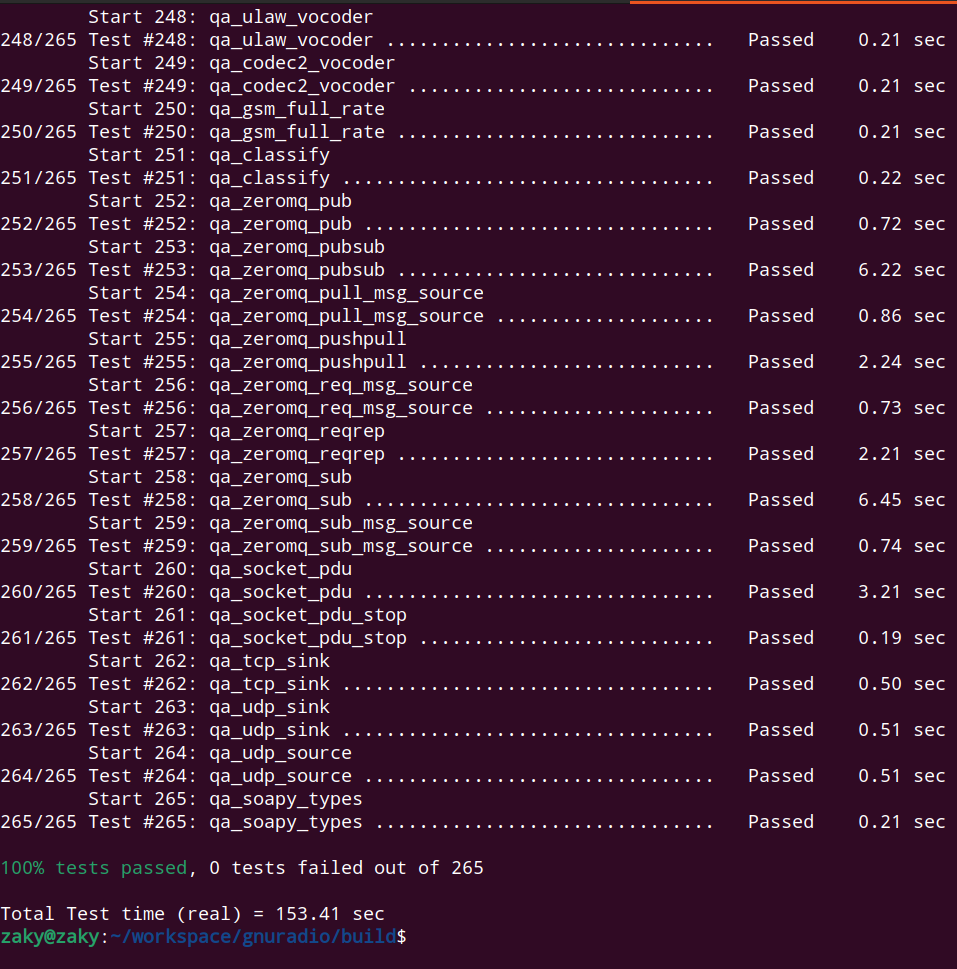The image size is (957, 969).
Task: Click 'Start 249: qa_codec2_vocoder' line
Action: (241, 63)
